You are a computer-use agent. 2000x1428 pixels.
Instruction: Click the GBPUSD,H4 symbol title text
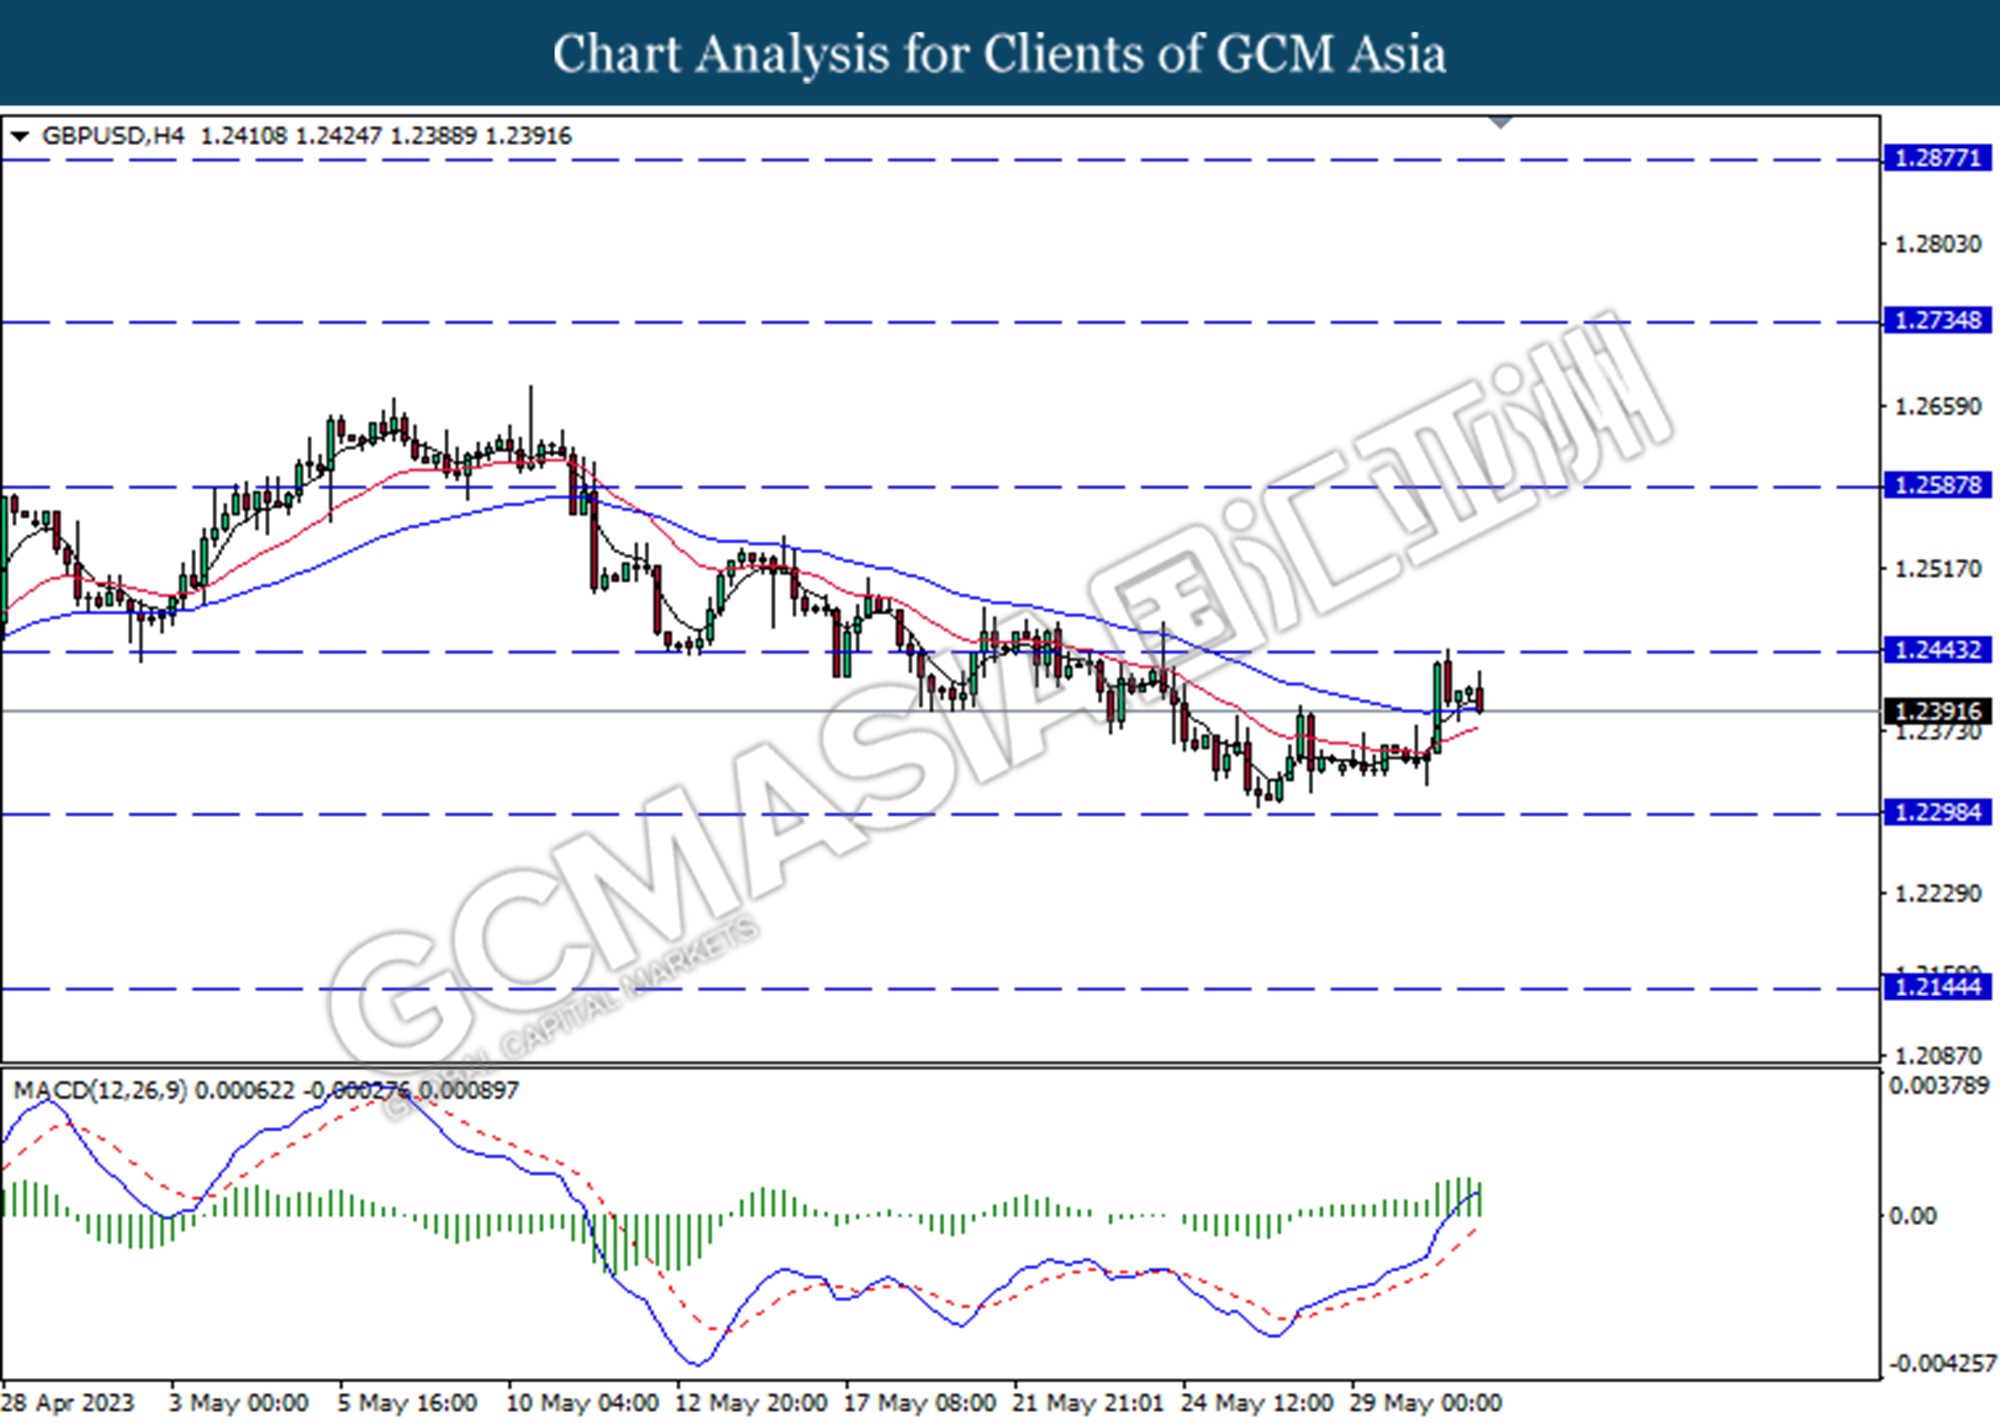pos(113,136)
